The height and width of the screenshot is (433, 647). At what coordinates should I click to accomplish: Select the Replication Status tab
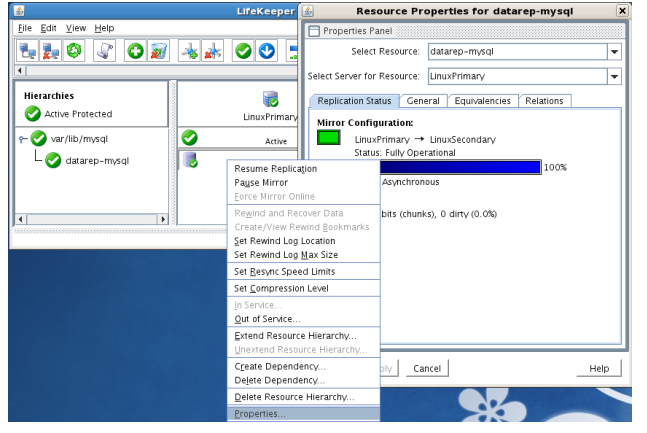[354, 101]
